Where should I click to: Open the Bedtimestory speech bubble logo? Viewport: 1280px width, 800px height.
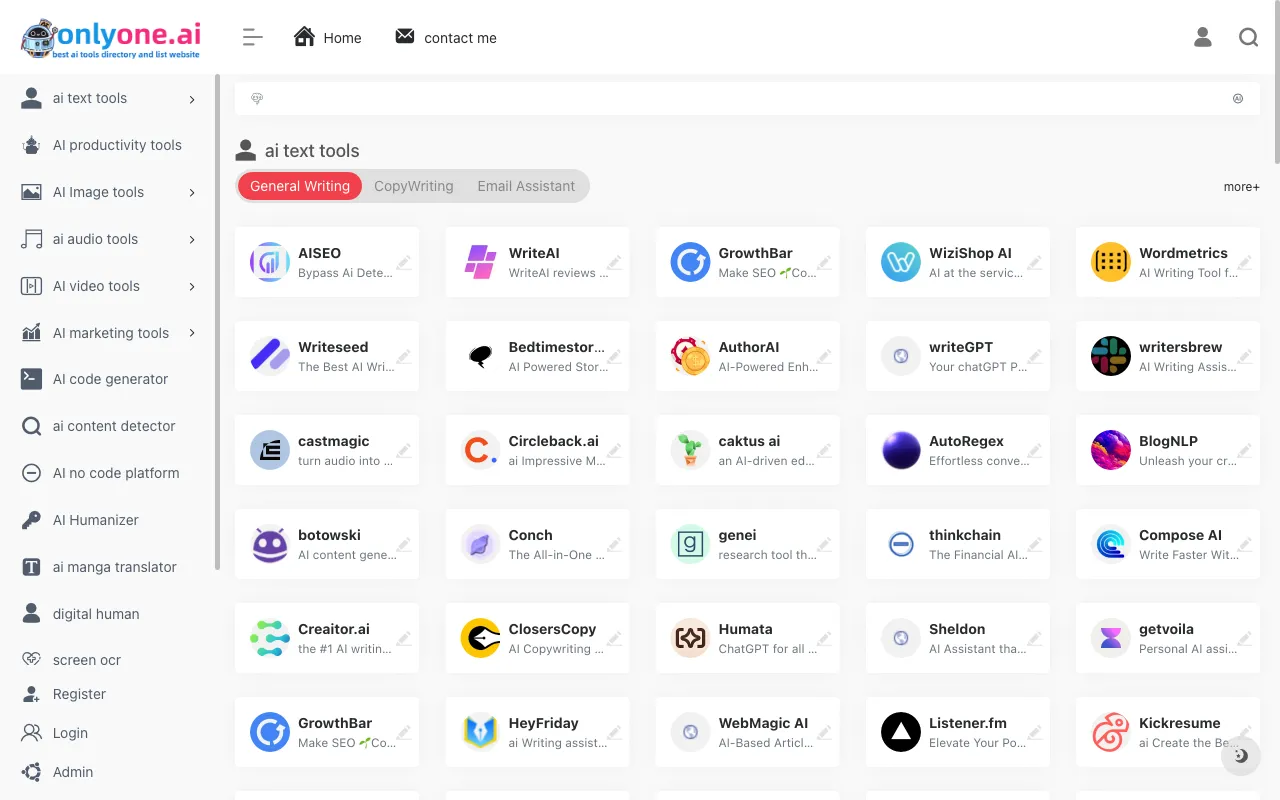point(480,356)
